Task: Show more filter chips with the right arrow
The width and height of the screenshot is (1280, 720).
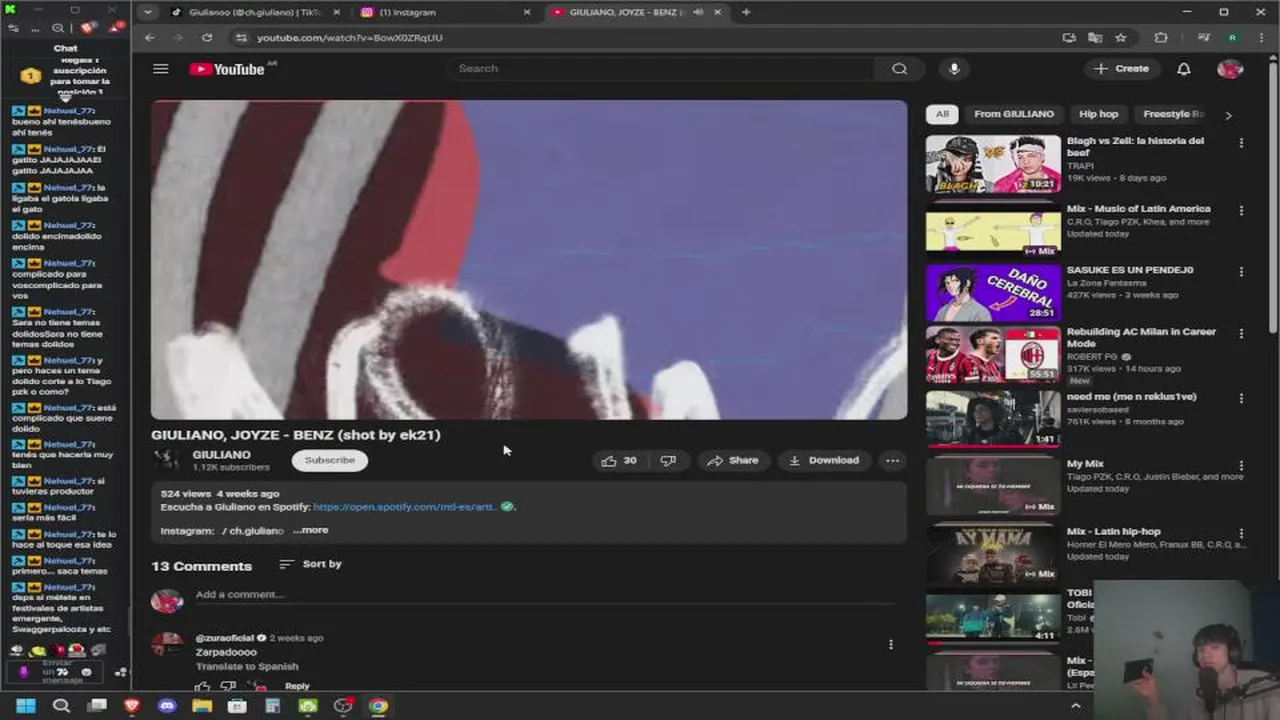Action: click(x=1228, y=115)
